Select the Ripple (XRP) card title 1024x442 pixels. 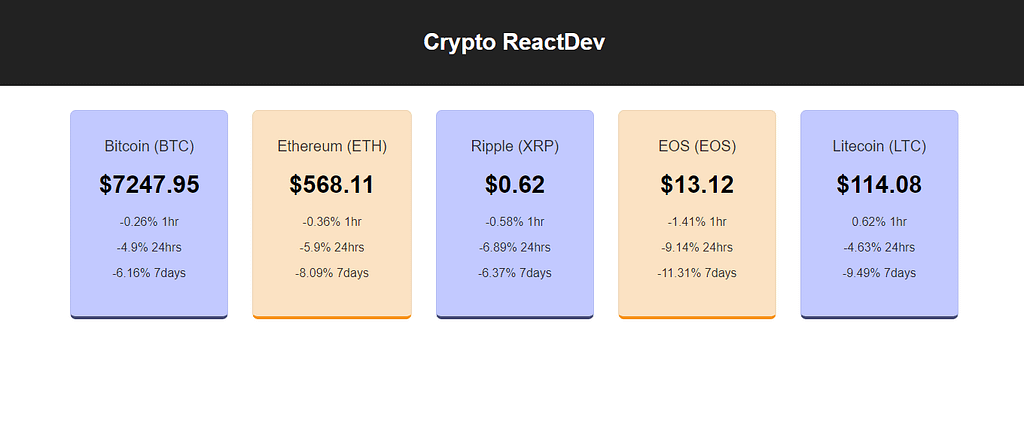pyautogui.click(x=515, y=146)
